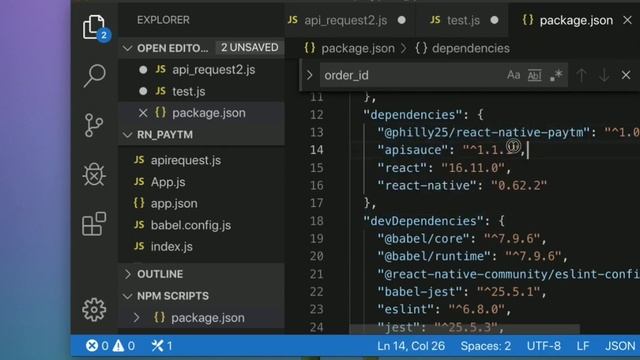Open index.js in the file tree

pos(171,247)
